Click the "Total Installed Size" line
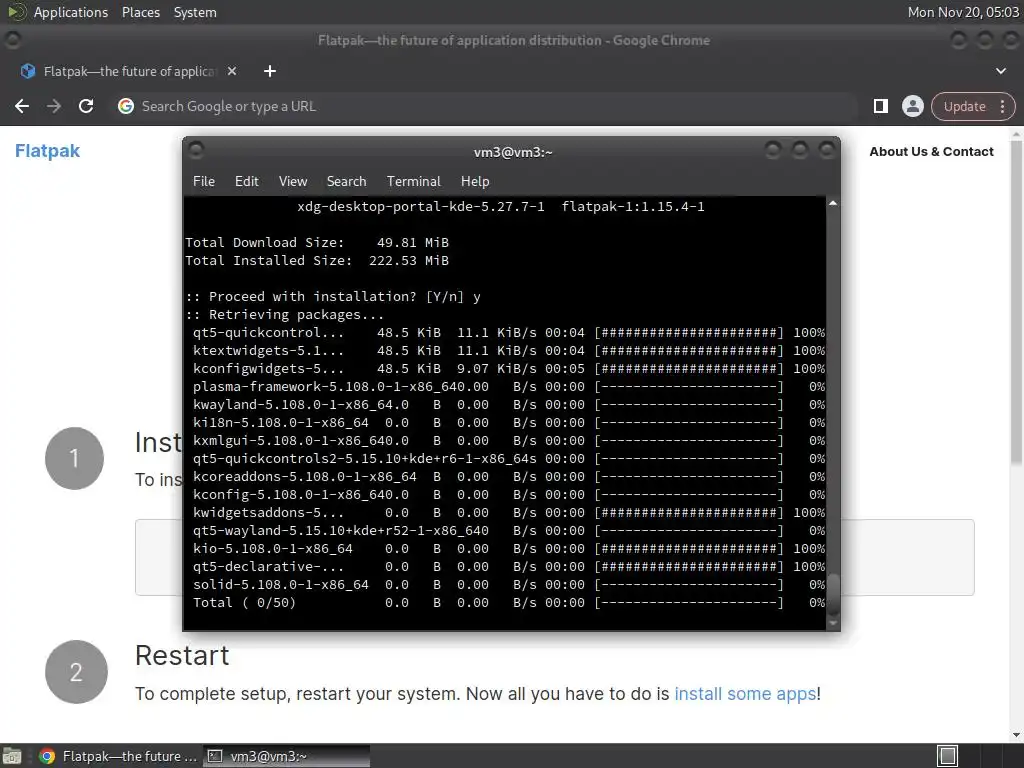This screenshot has width=1024, height=768. pos(317,261)
